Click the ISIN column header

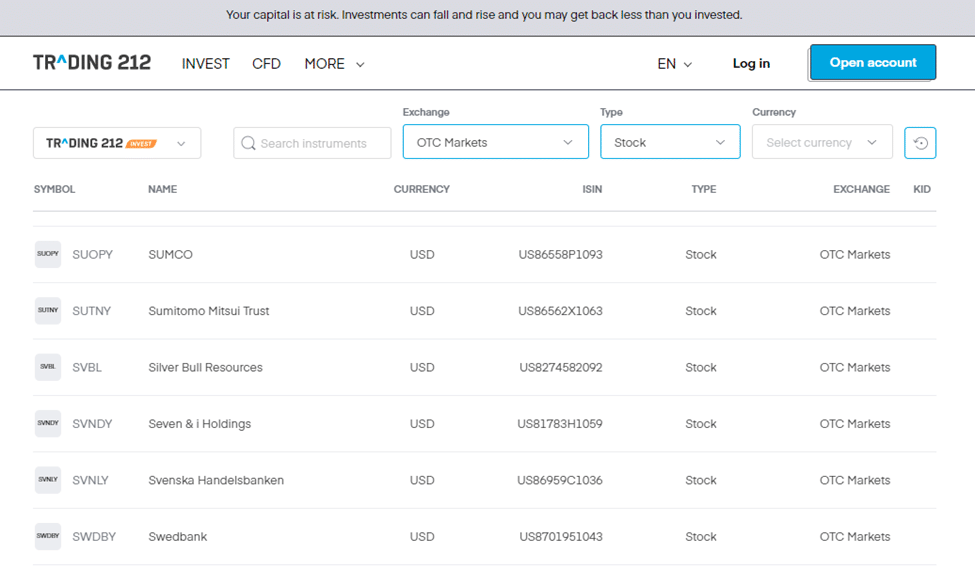[592, 189]
